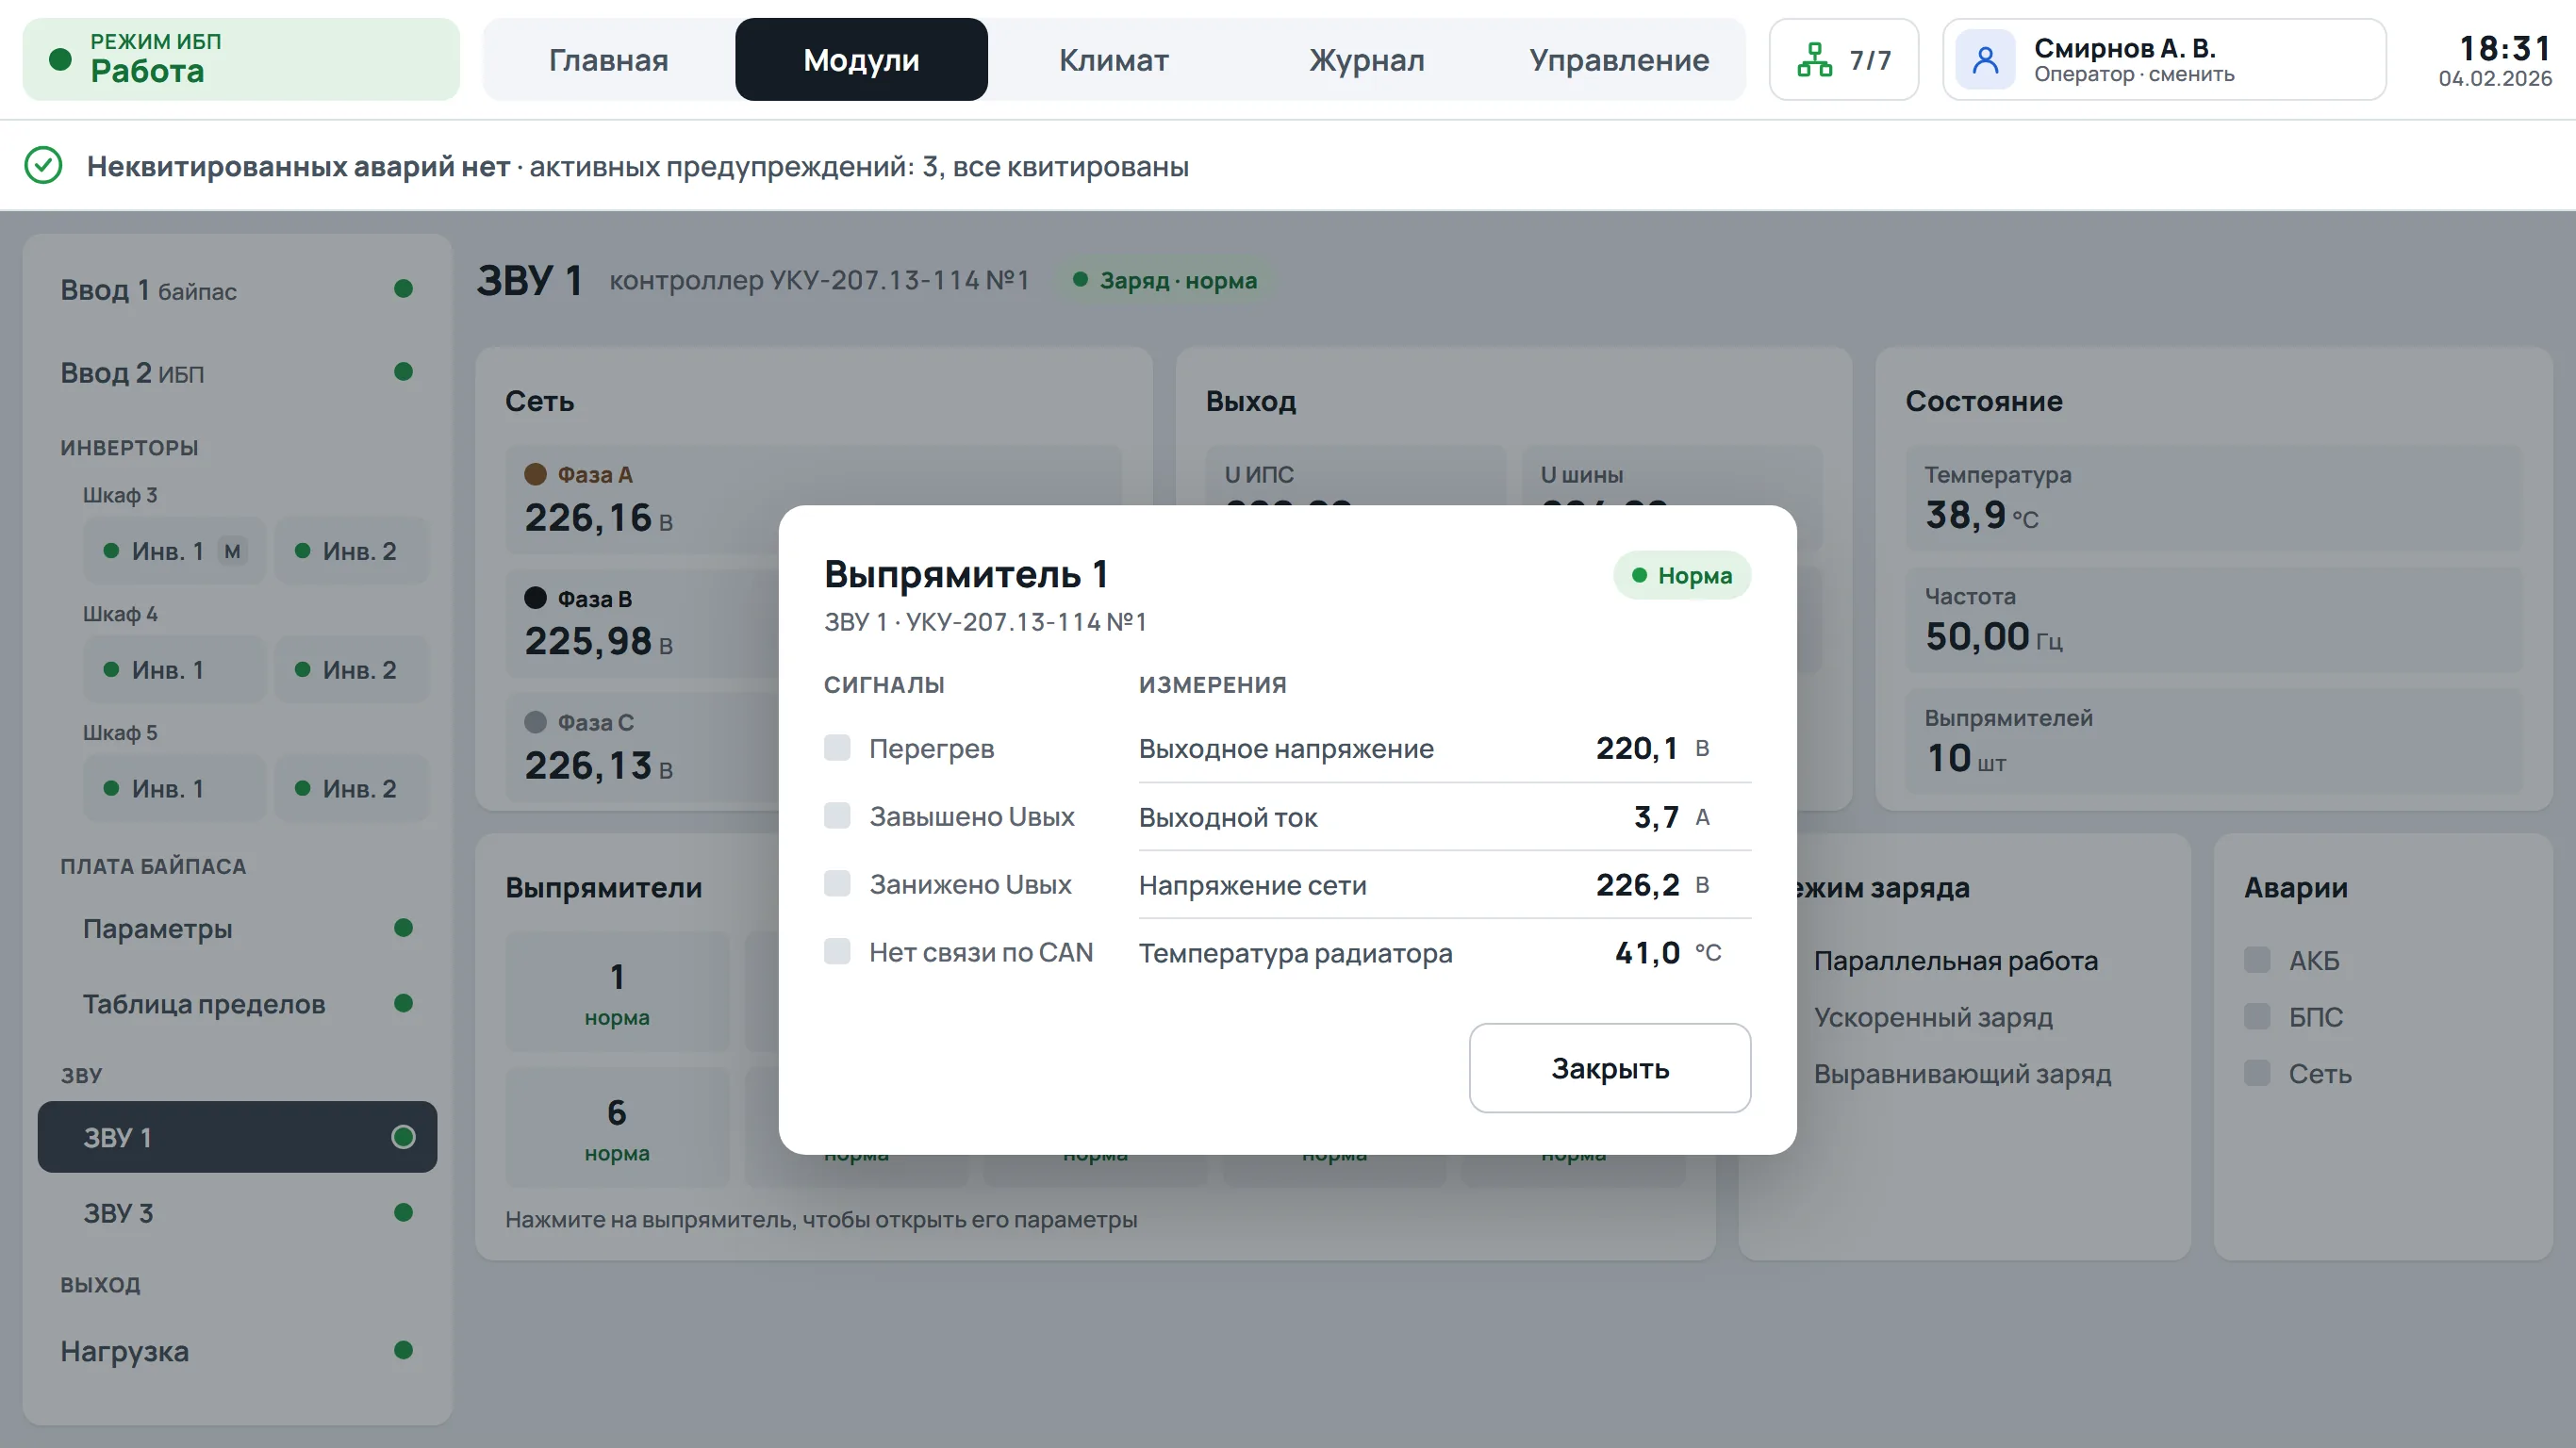Click the М badge on Инв. 1 in Шкаф 3
This screenshot has width=2576, height=1448.
(232, 551)
